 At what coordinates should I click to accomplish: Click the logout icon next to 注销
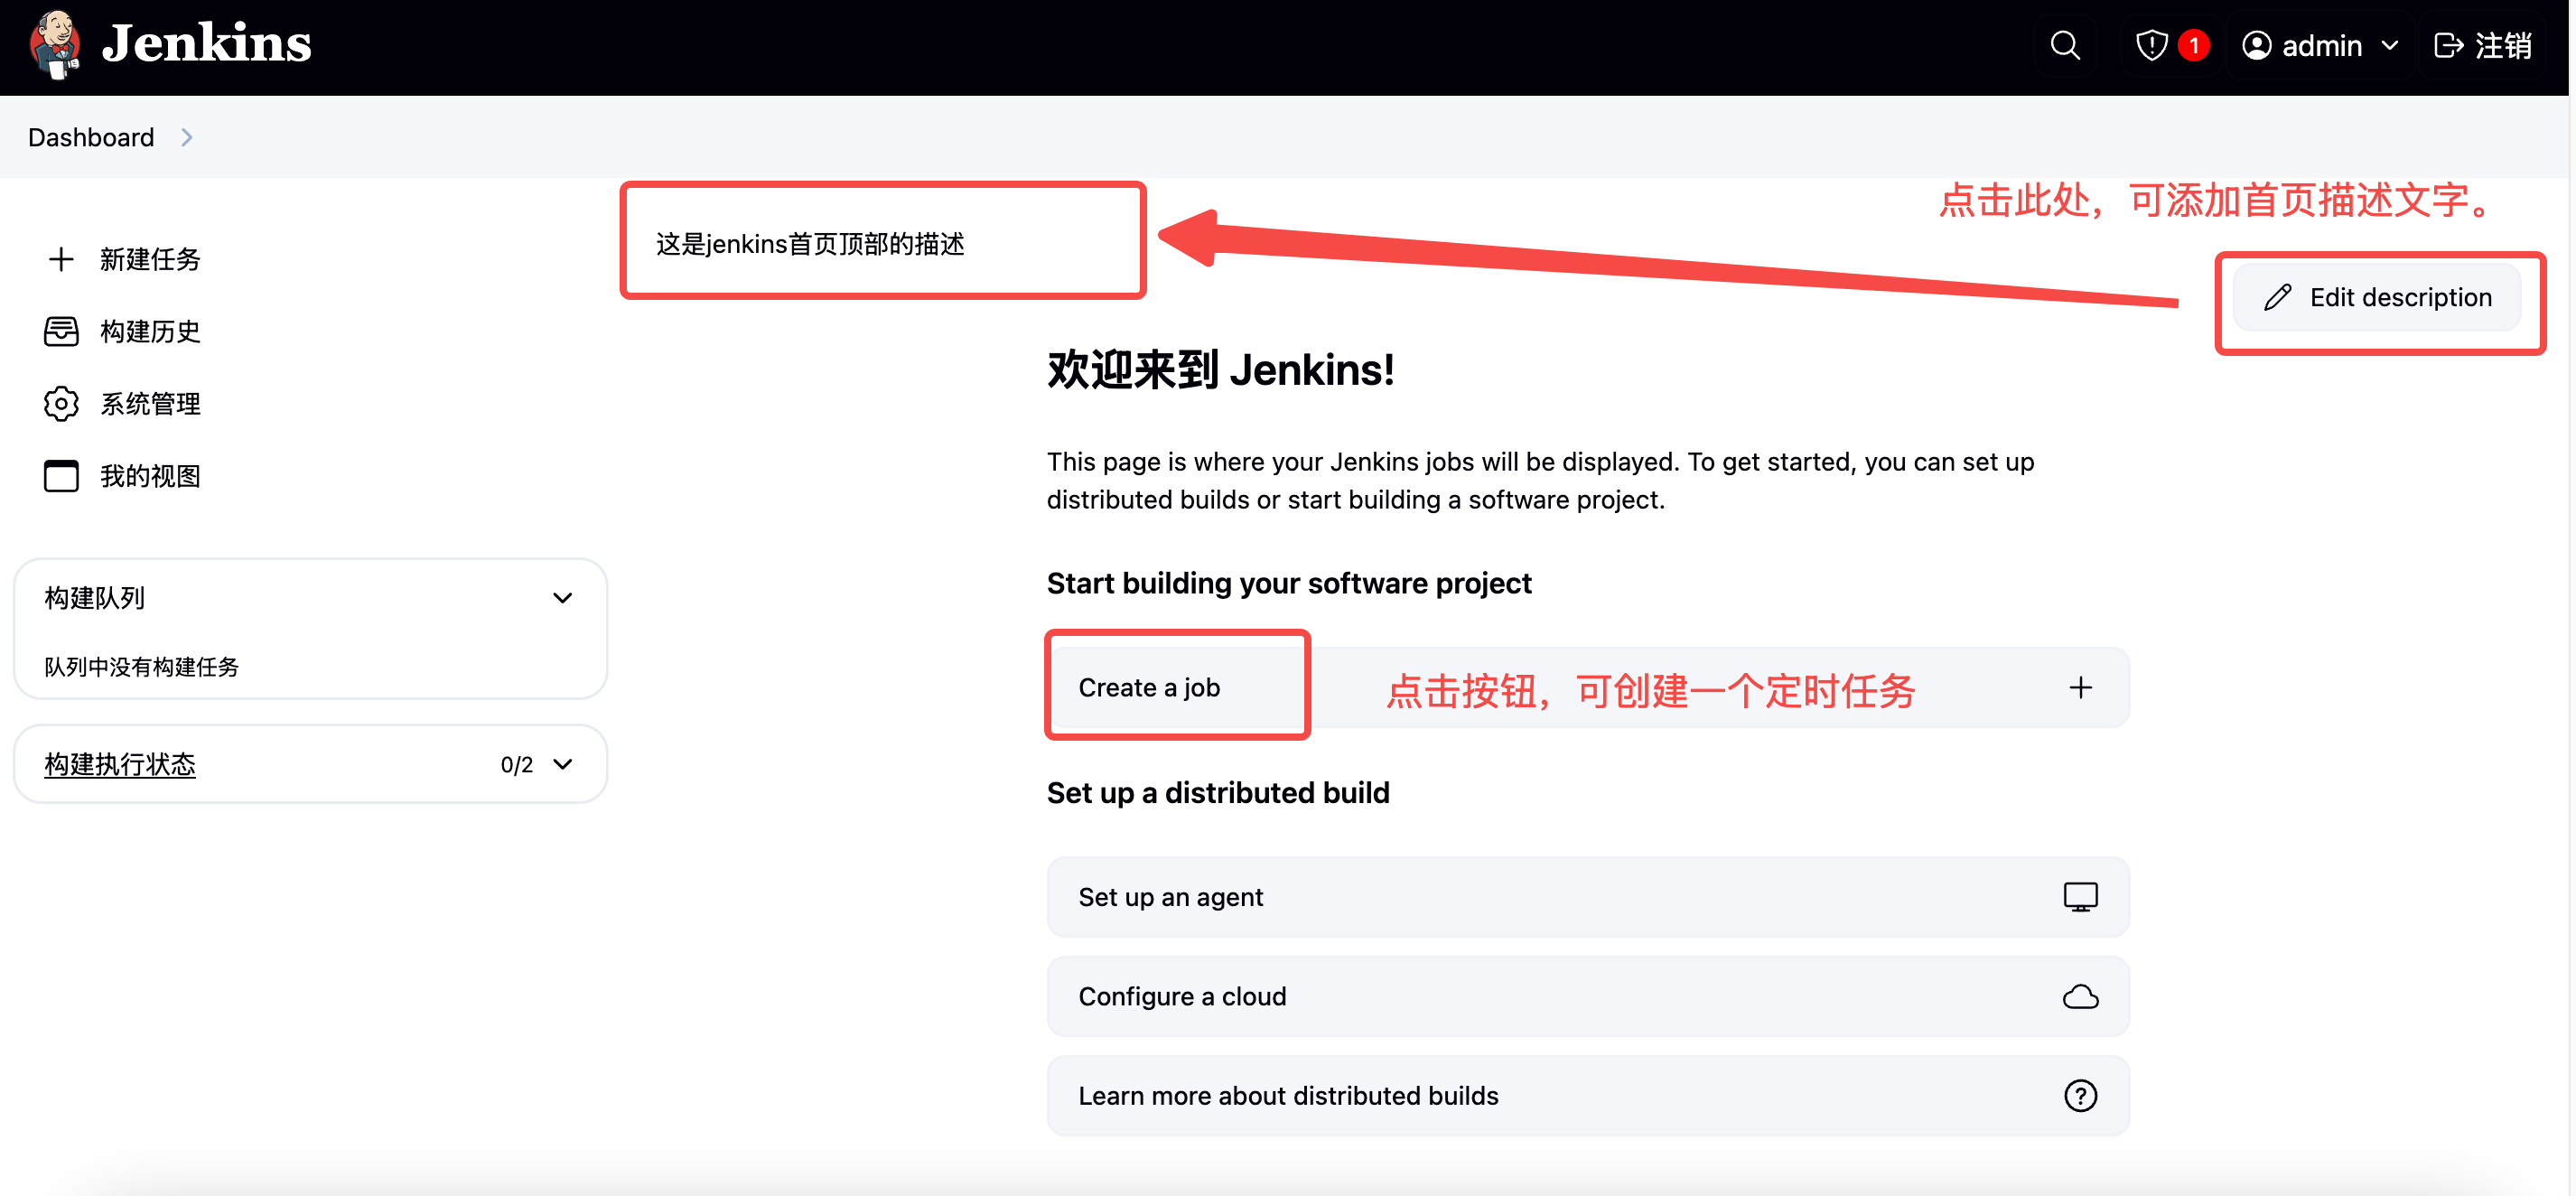coord(2447,45)
